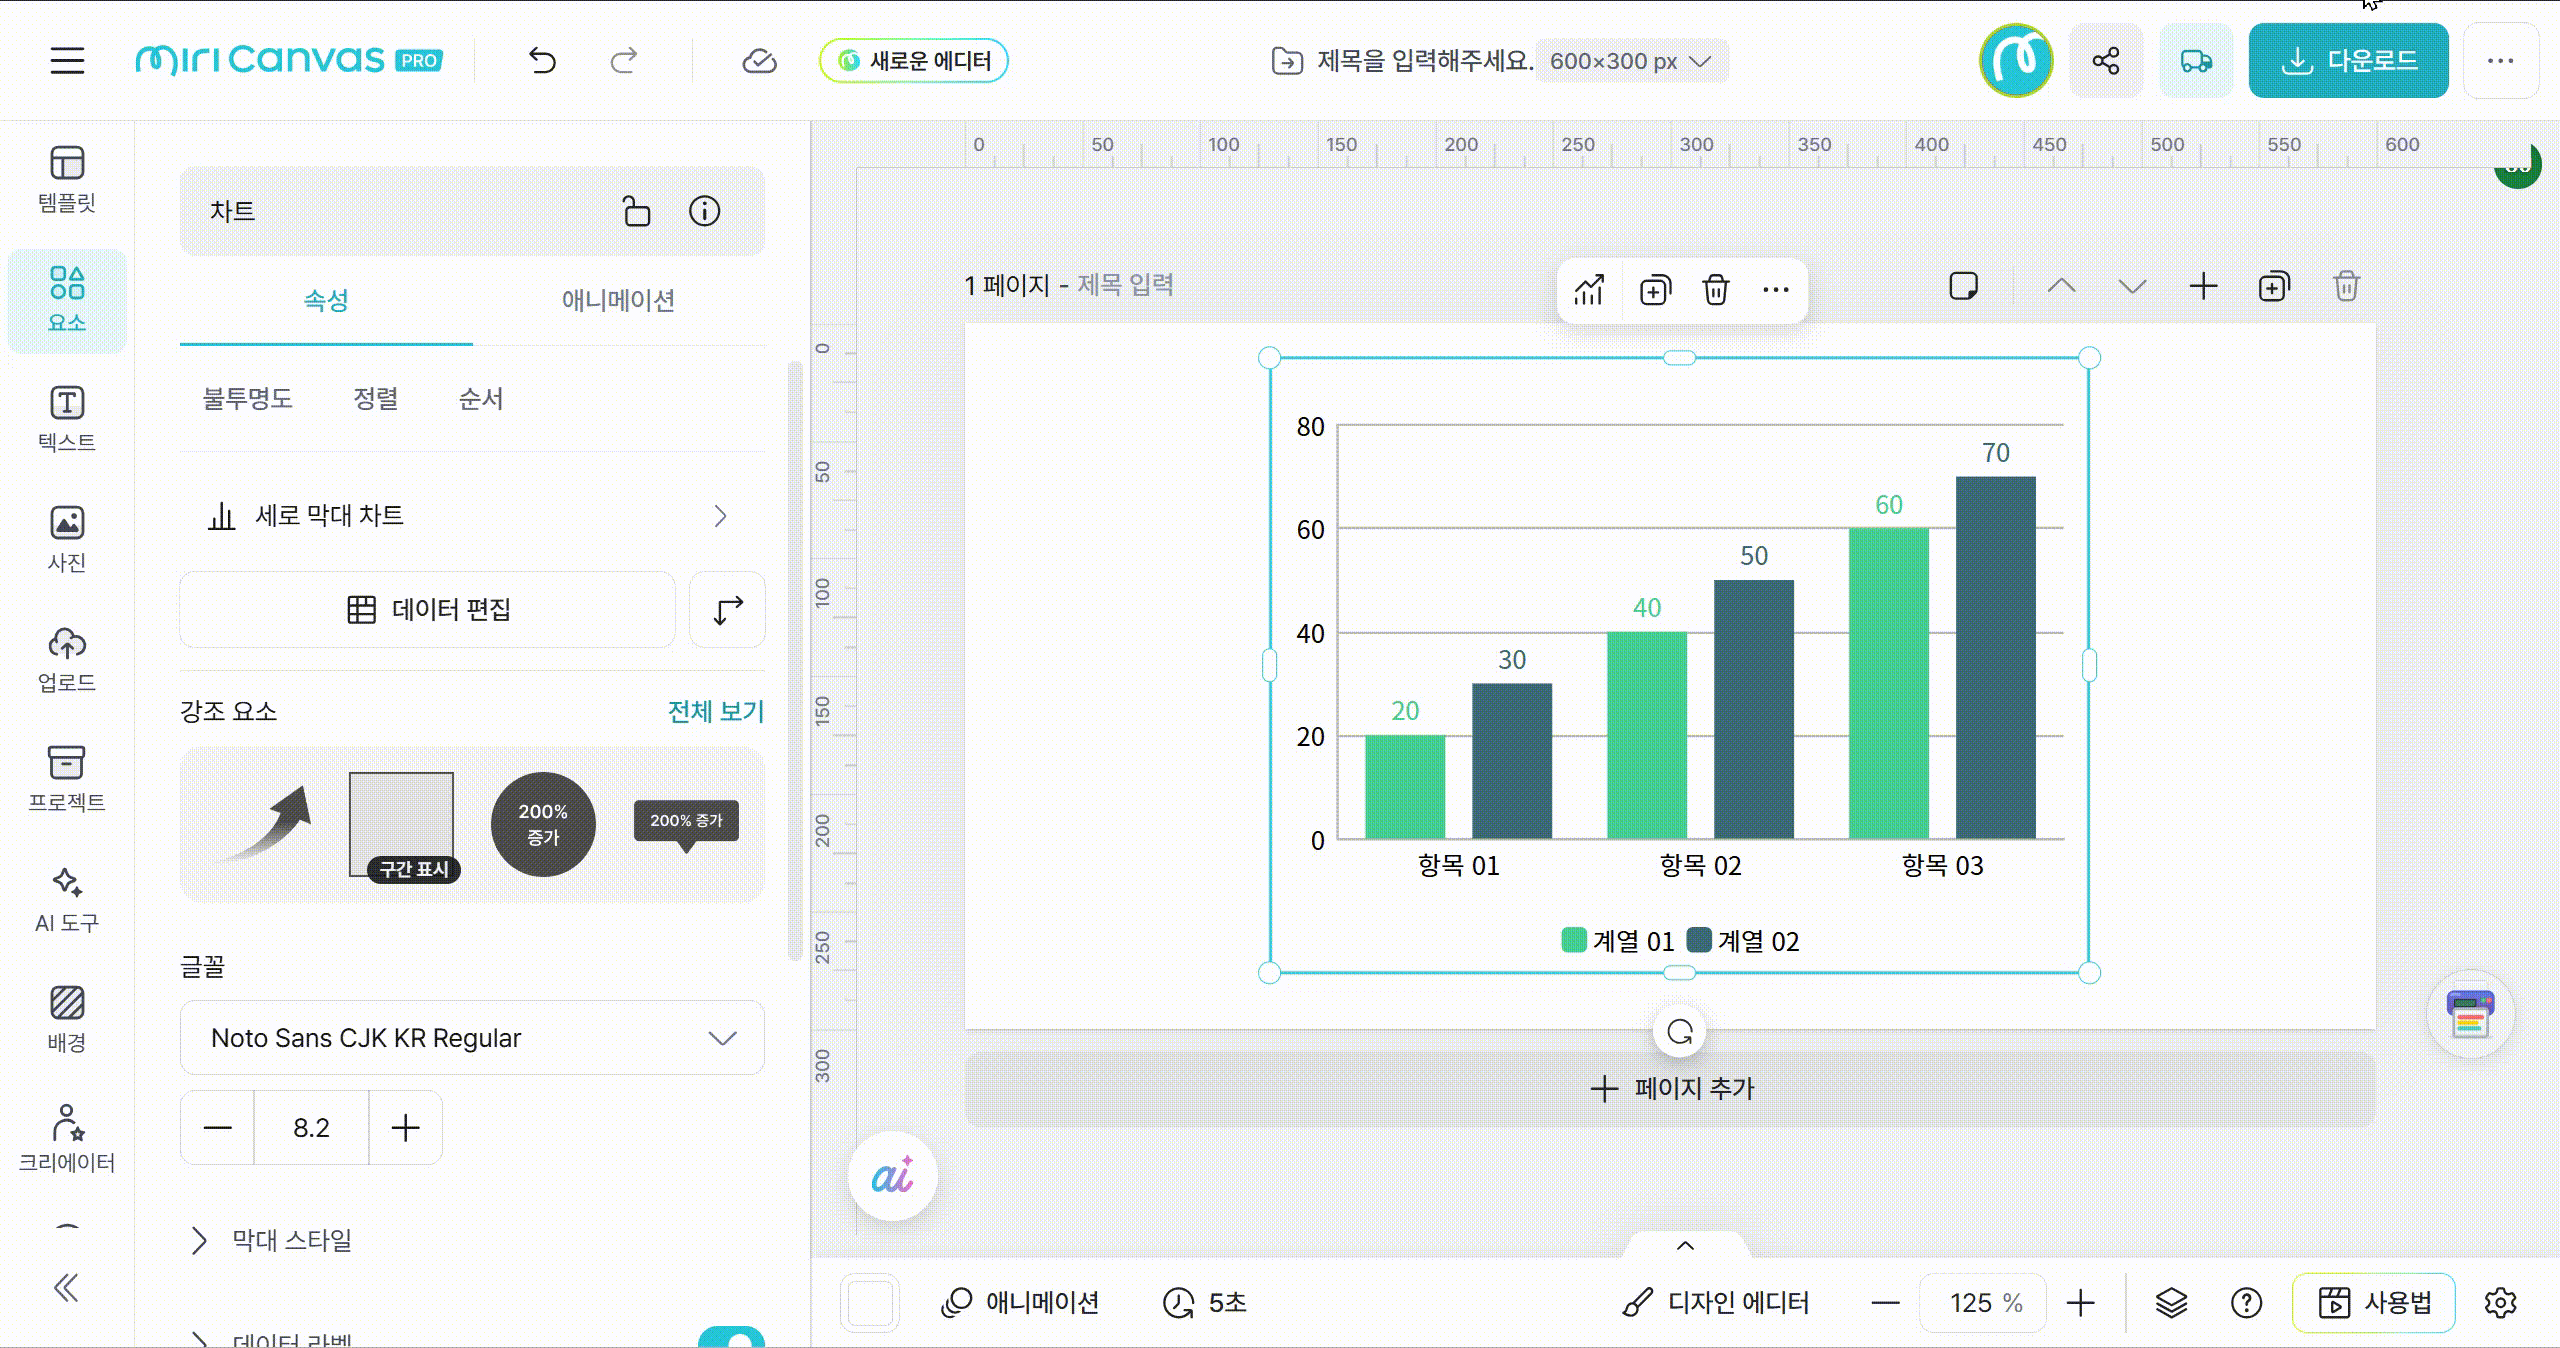Viewport: 2560px width, 1348px height.
Task: Duplicate chart using floating toolbar icon
Action: coord(1654,290)
